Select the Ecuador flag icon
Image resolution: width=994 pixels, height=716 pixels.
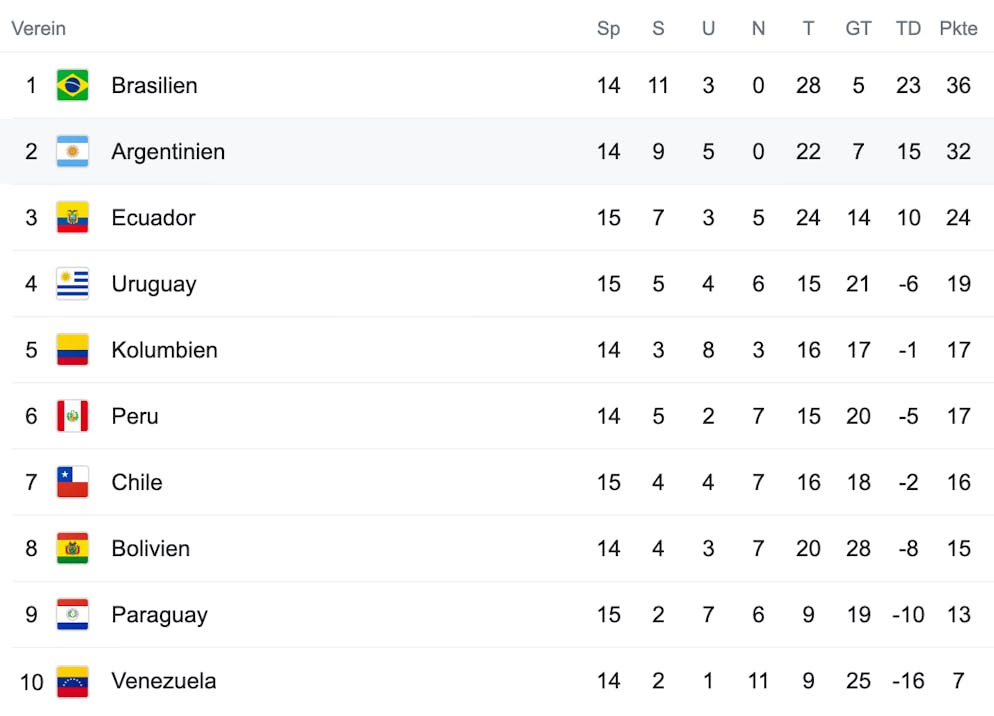(x=72, y=218)
